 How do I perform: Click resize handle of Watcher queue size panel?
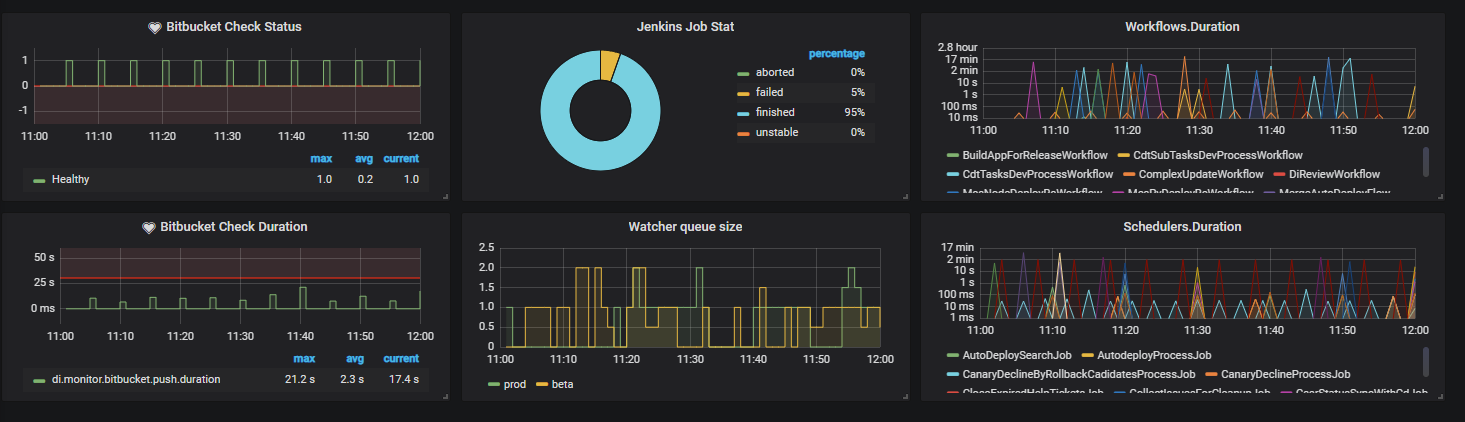(905, 397)
